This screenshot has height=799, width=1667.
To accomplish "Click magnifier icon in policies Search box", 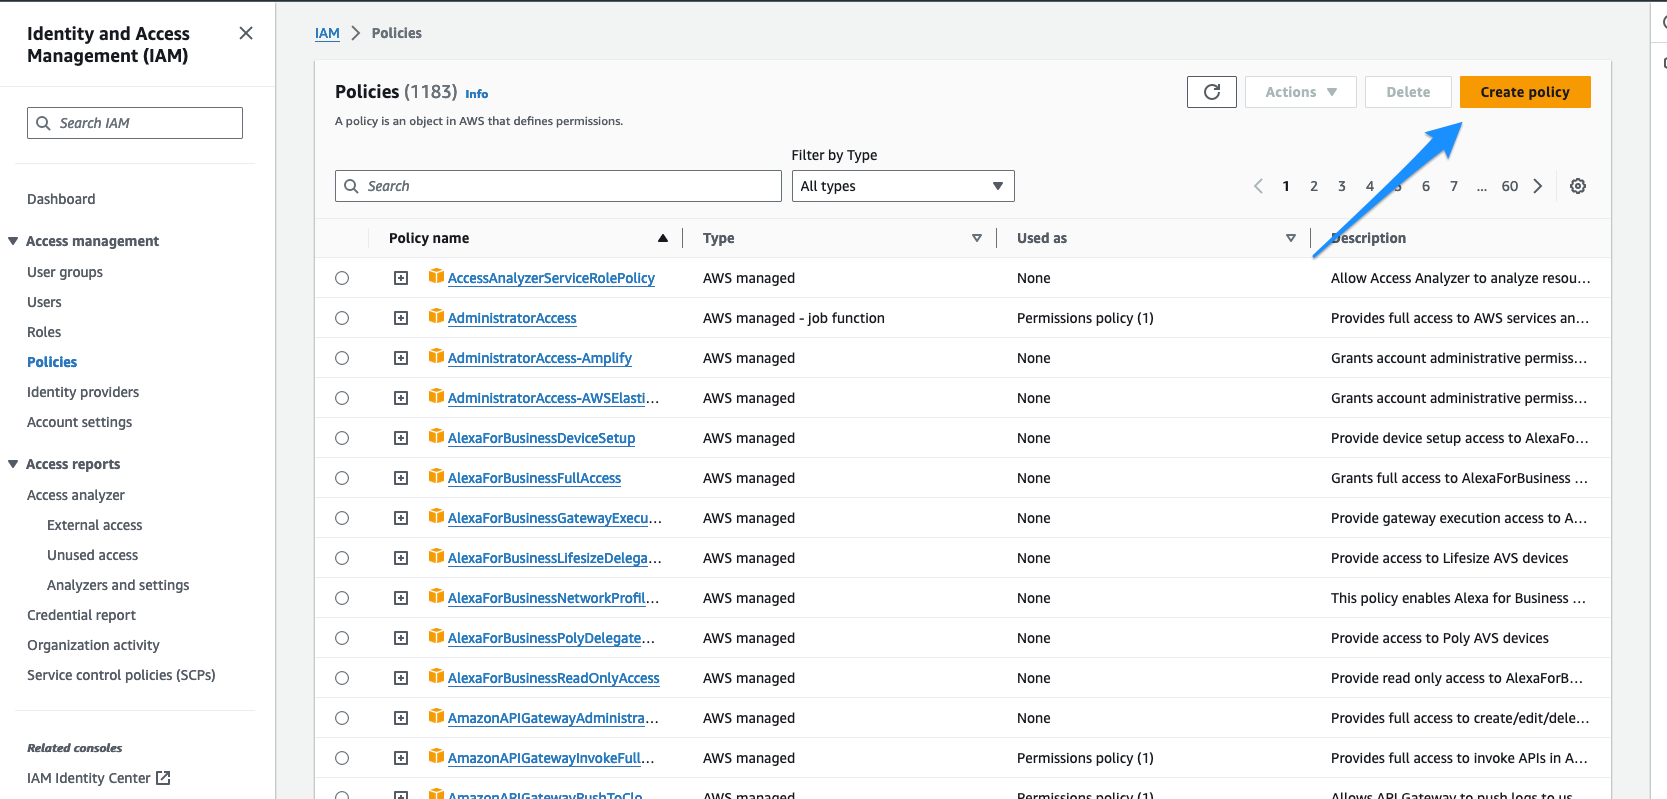I will tap(351, 186).
